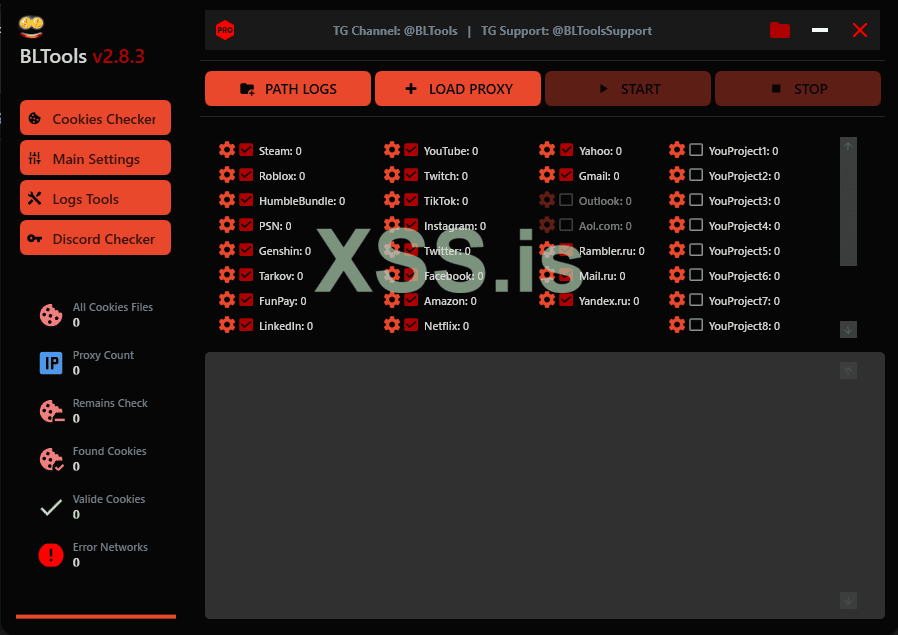Toggle the Gmail checkbox
The height and width of the screenshot is (635, 898).
click(x=566, y=175)
